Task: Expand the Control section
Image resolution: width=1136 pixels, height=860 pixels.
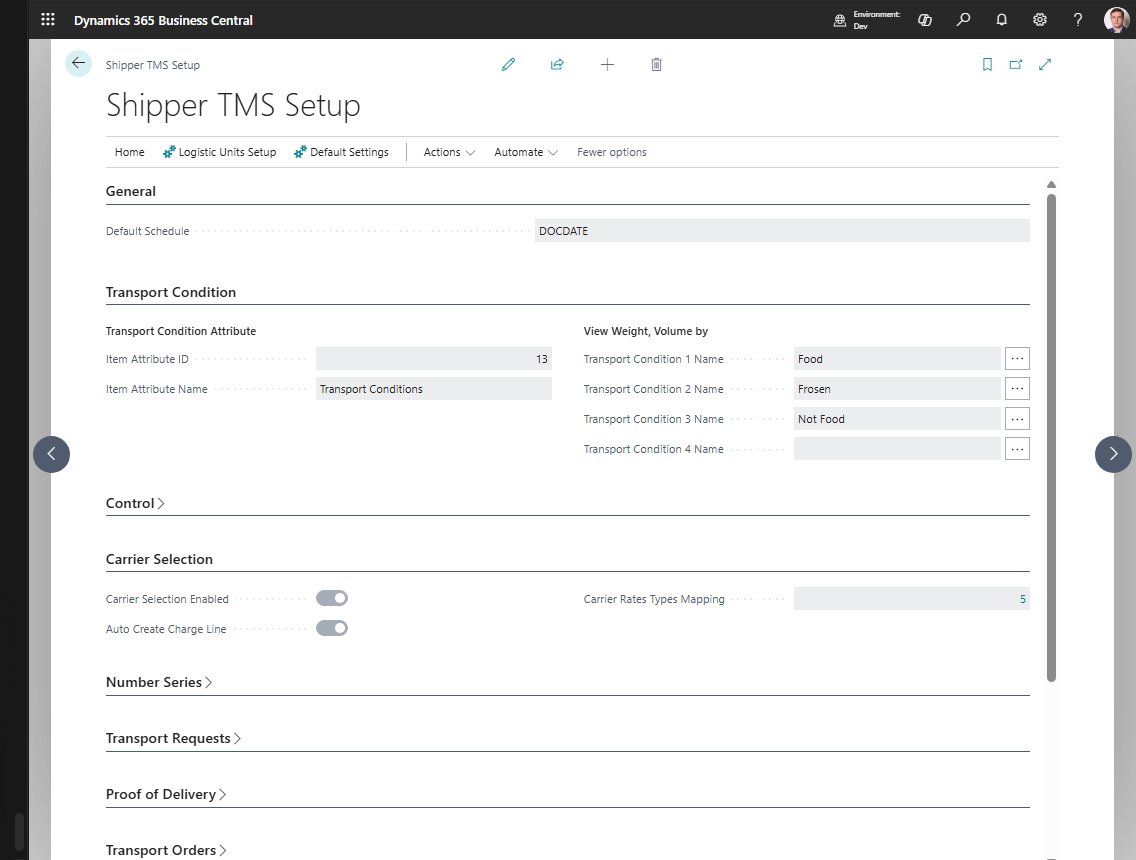Action: click(135, 503)
